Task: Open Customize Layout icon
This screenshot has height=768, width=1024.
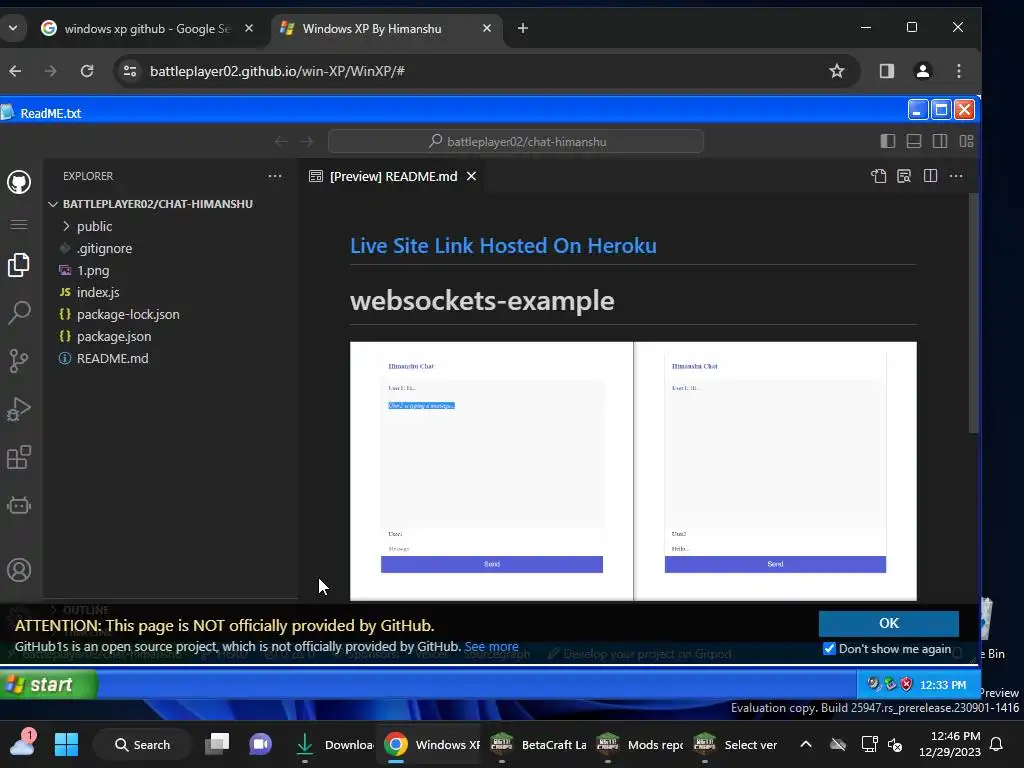Action: (x=967, y=141)
